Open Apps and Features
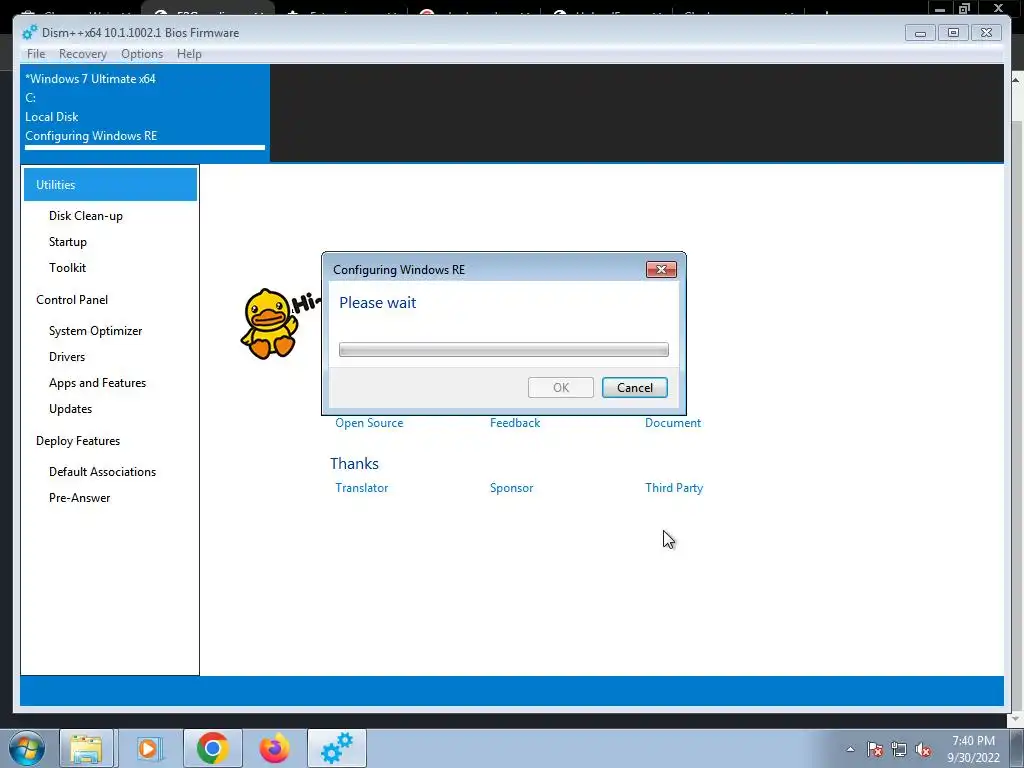1024x768 pixels. 97,383
